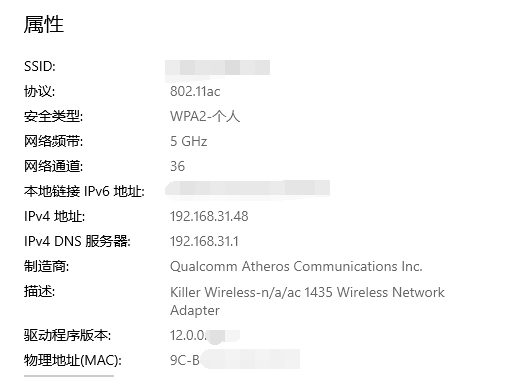Click the 协议: label
The width and height of the screenshot is (525, 377).
[39, 91]
